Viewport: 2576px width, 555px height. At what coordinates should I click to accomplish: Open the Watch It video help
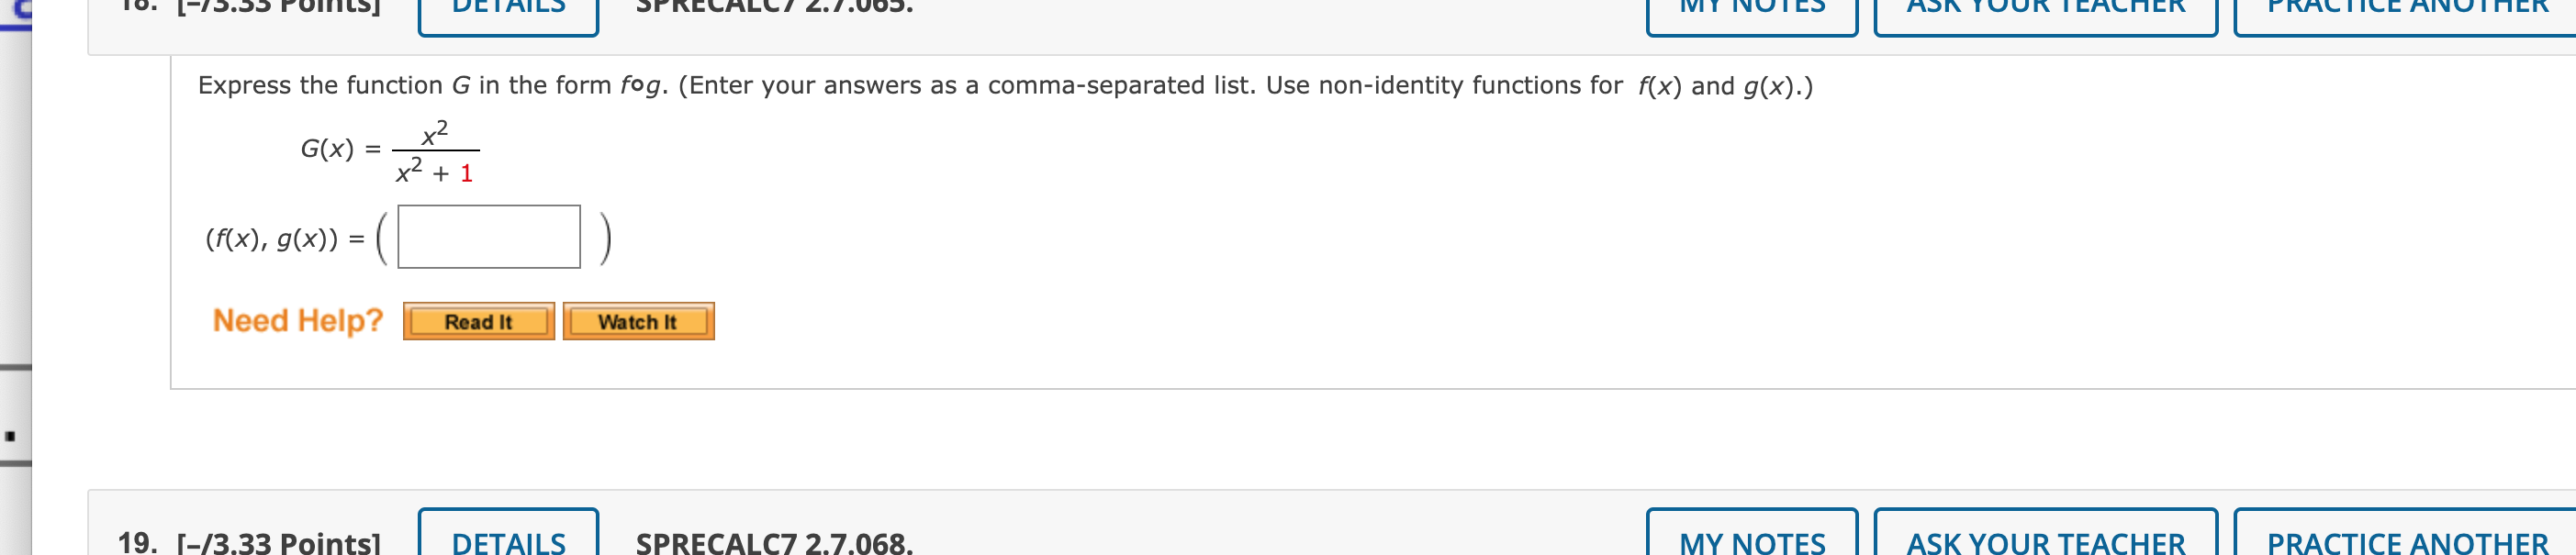[x=638, y=321]
